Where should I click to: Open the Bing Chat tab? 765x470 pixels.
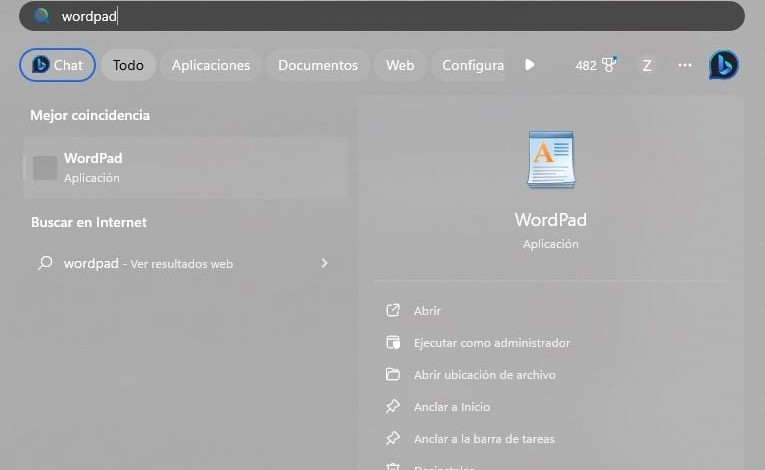(x=58, y=65)
